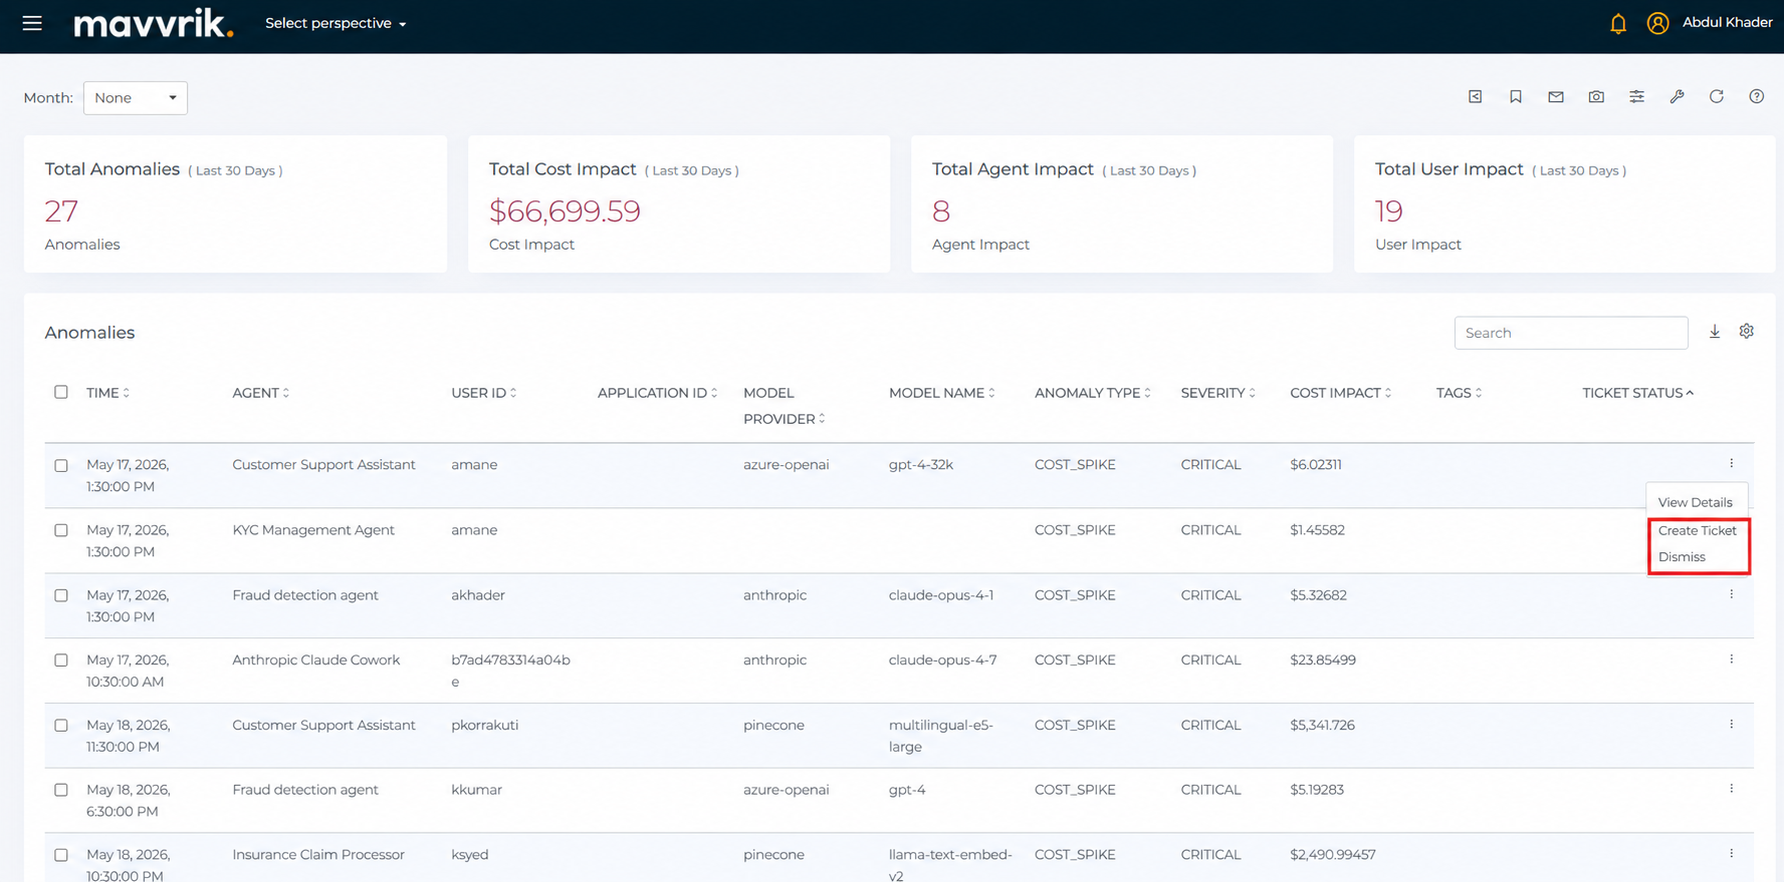Click the $5,341.726 cost impact cell
This screenshot has width=1784, height=882.
coord(1322,725)
